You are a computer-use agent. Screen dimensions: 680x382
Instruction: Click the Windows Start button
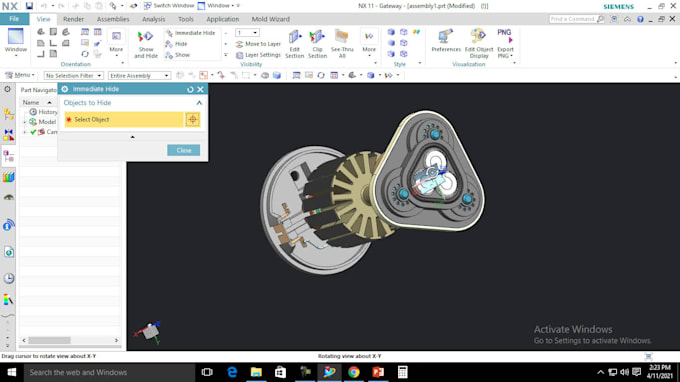[x=12, y=372]
